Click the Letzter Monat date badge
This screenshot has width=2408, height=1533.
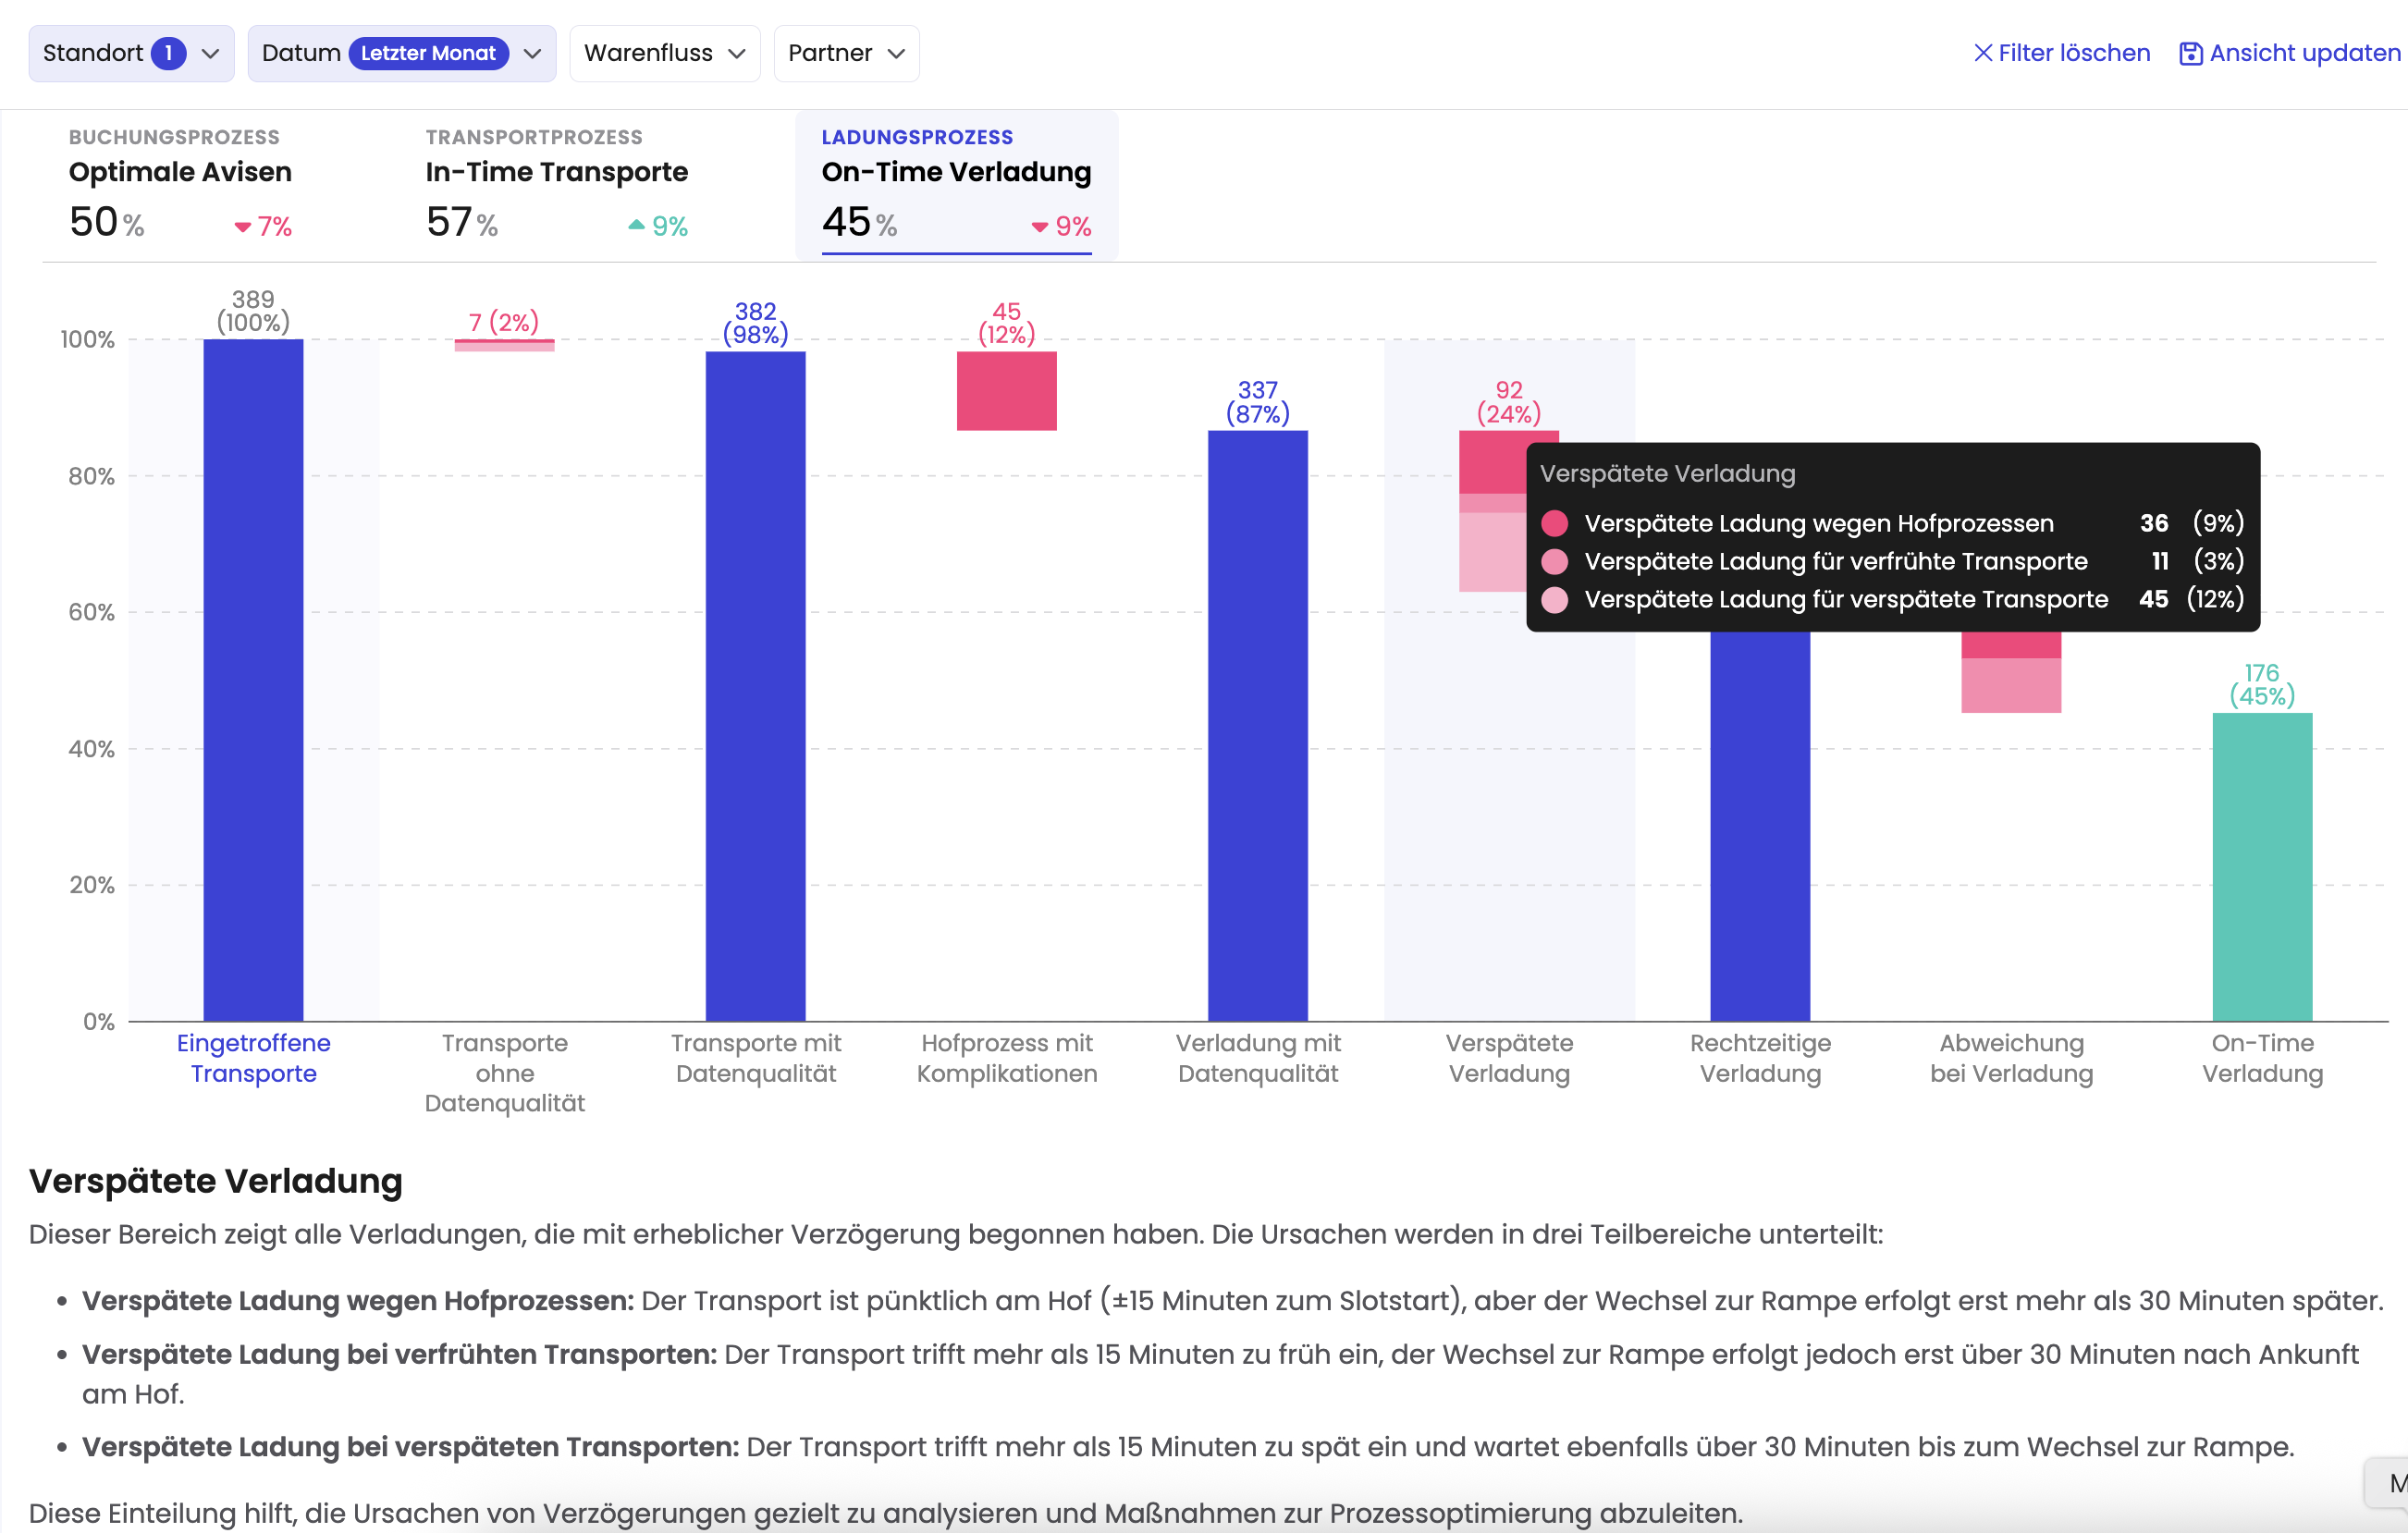point(428,53)
